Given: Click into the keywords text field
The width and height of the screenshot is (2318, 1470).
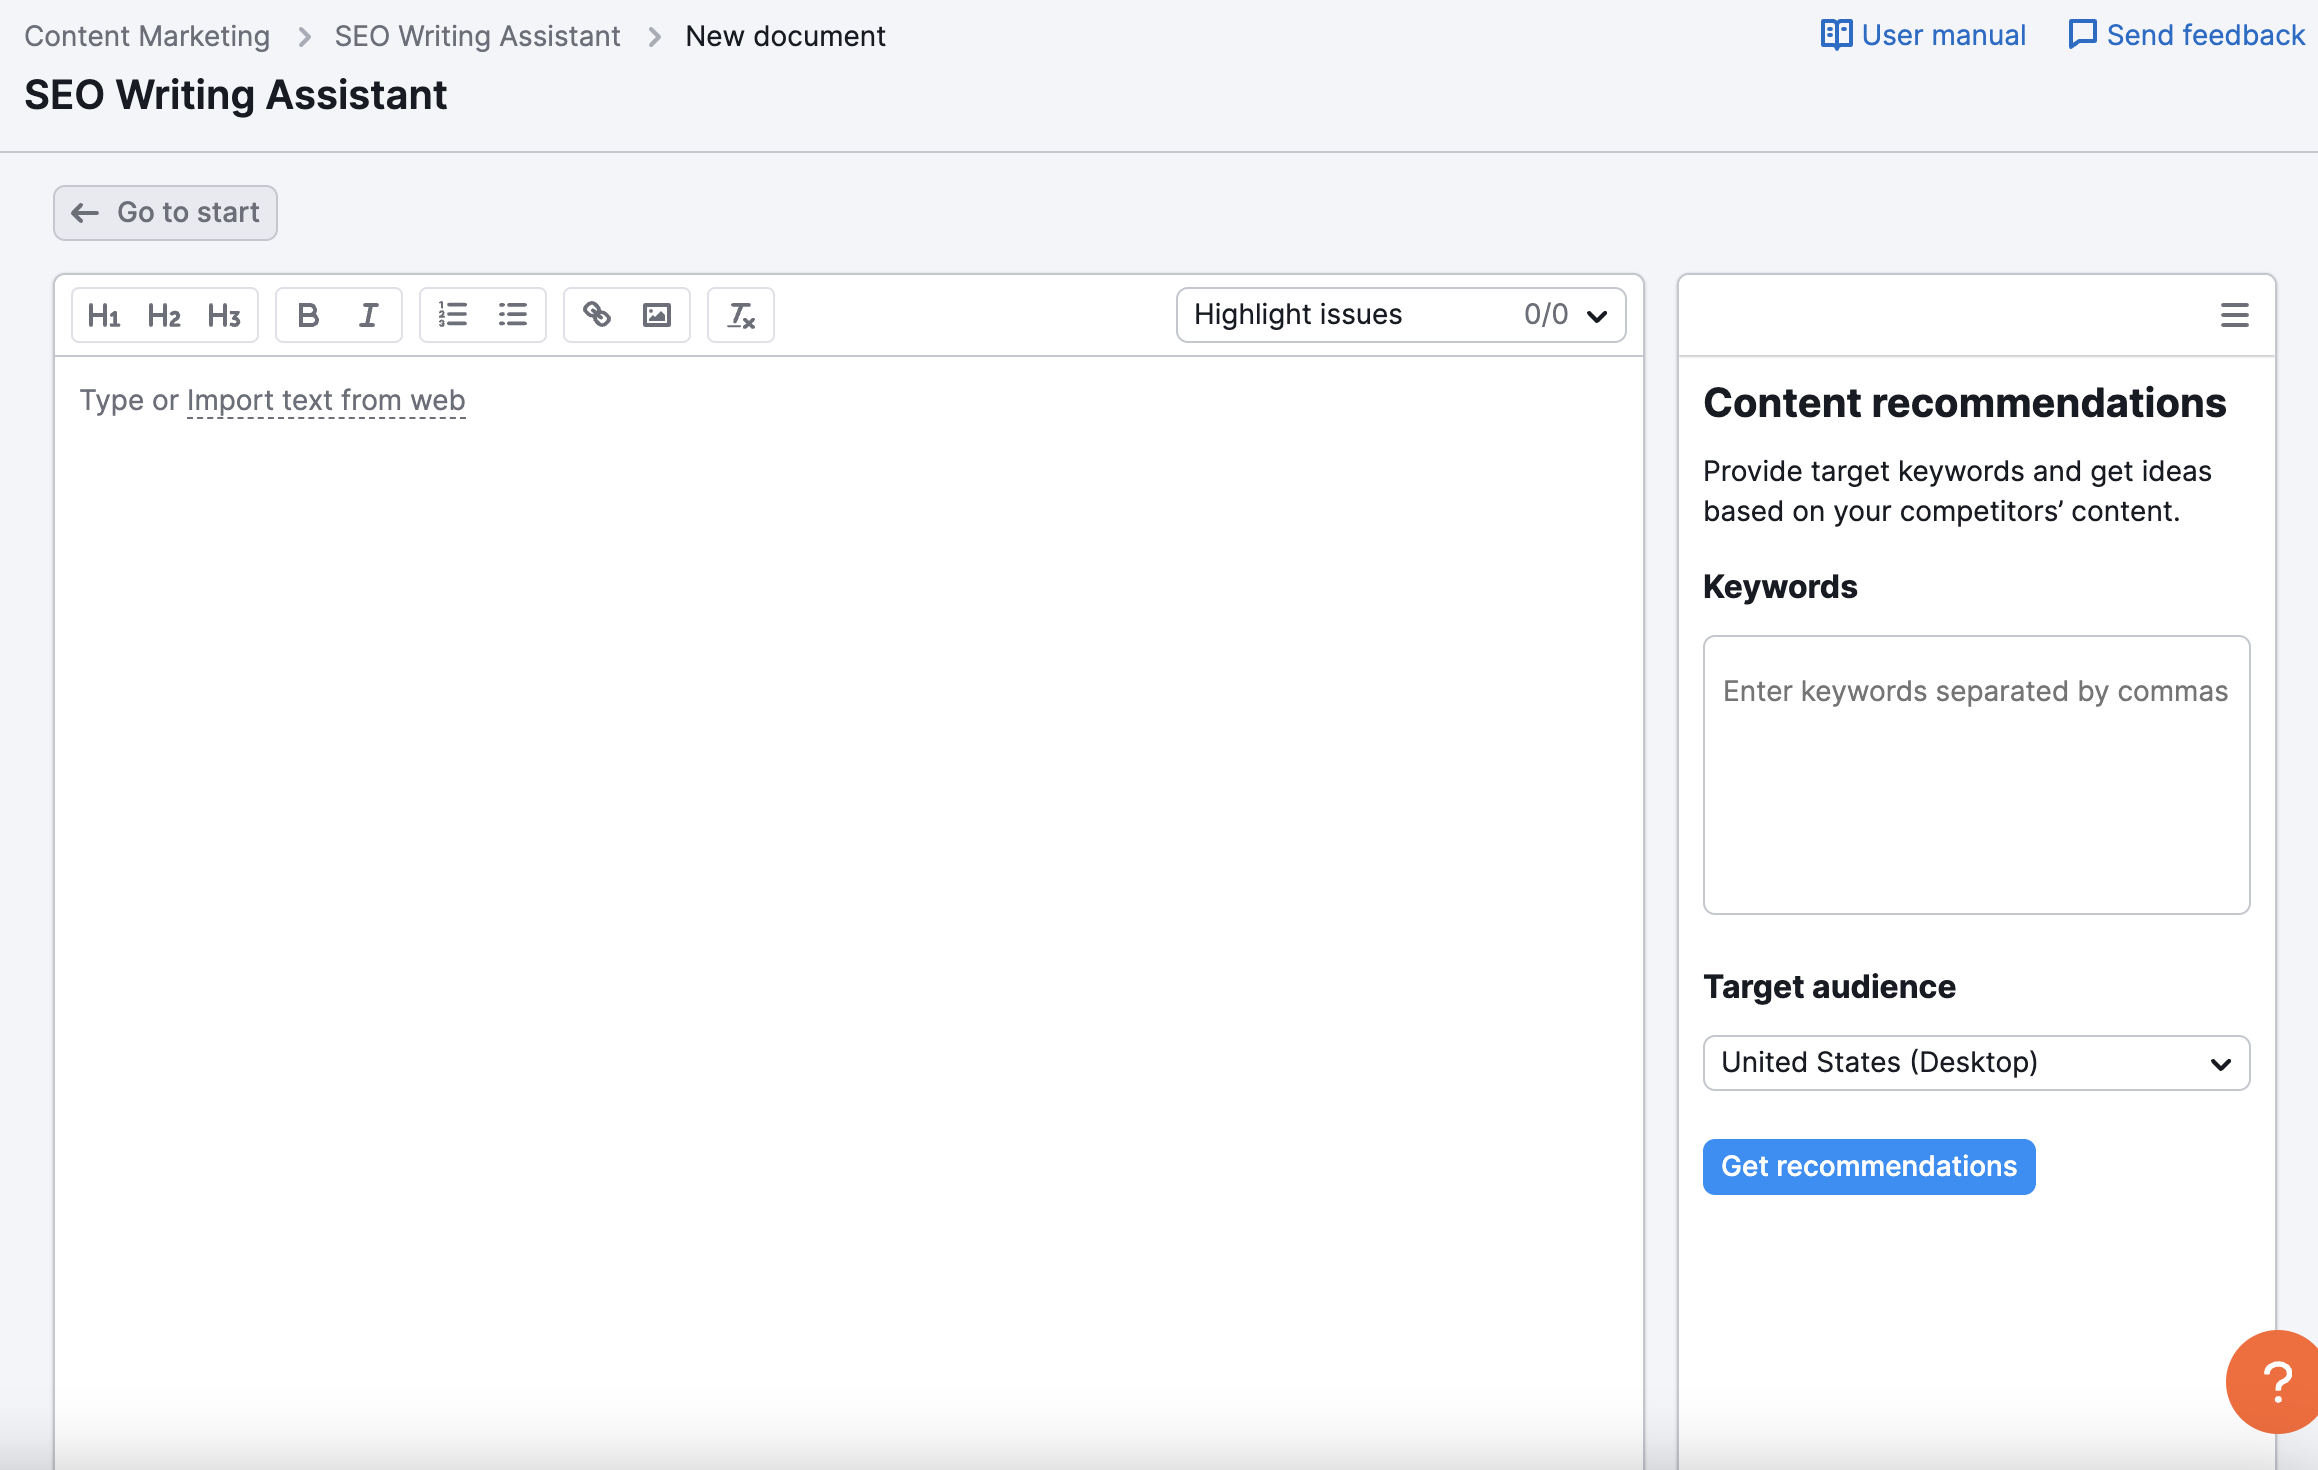Looking at the screenshot, I should (1976, 775).
